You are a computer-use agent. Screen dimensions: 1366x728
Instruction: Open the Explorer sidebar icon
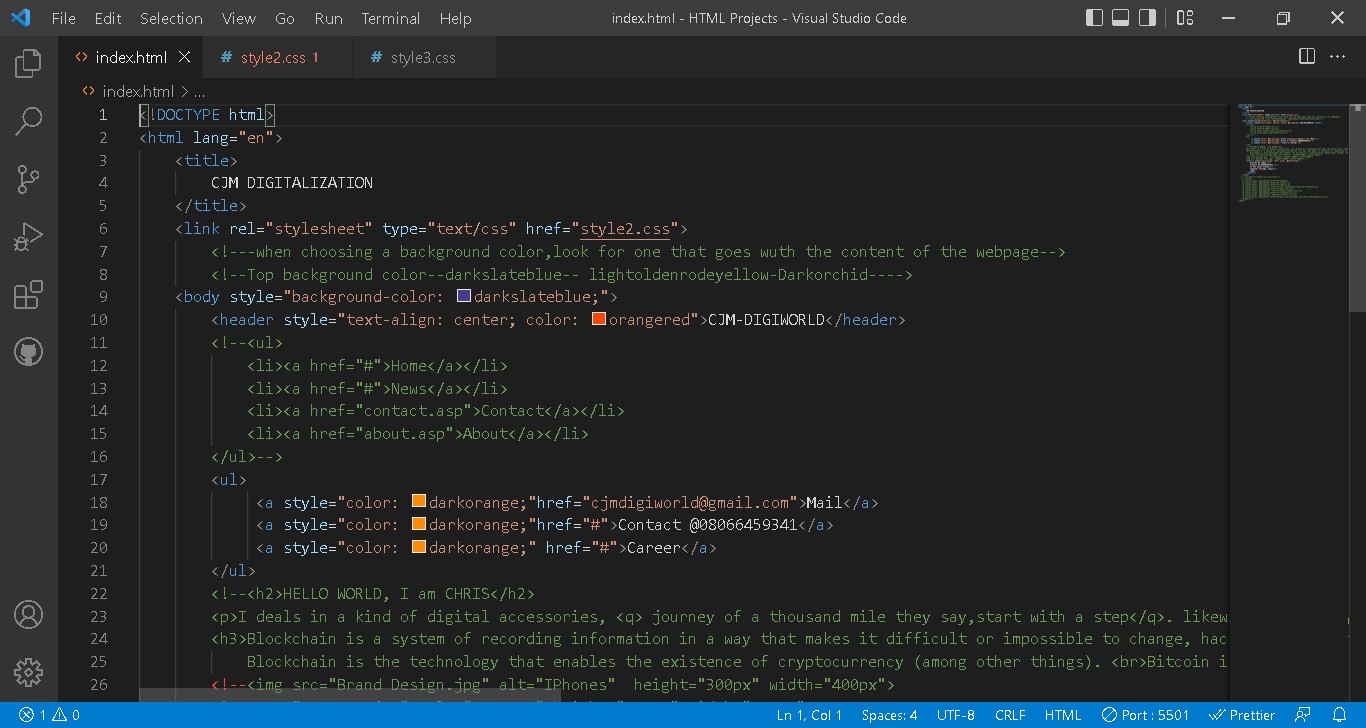[27, 62]
